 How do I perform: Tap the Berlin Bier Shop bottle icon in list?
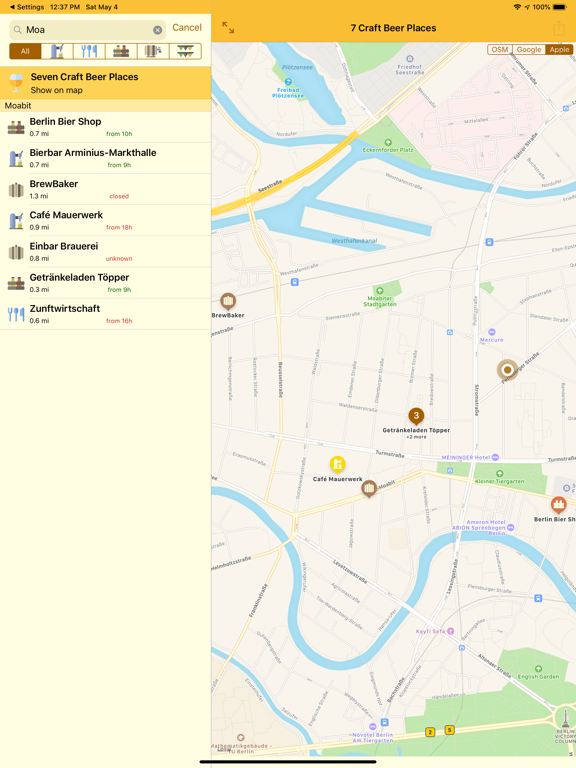(16, 127)
